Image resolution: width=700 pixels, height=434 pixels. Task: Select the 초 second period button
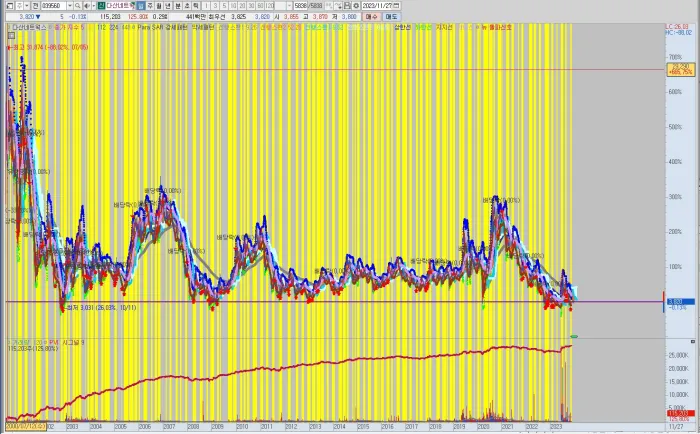click(x=187, y=6)
